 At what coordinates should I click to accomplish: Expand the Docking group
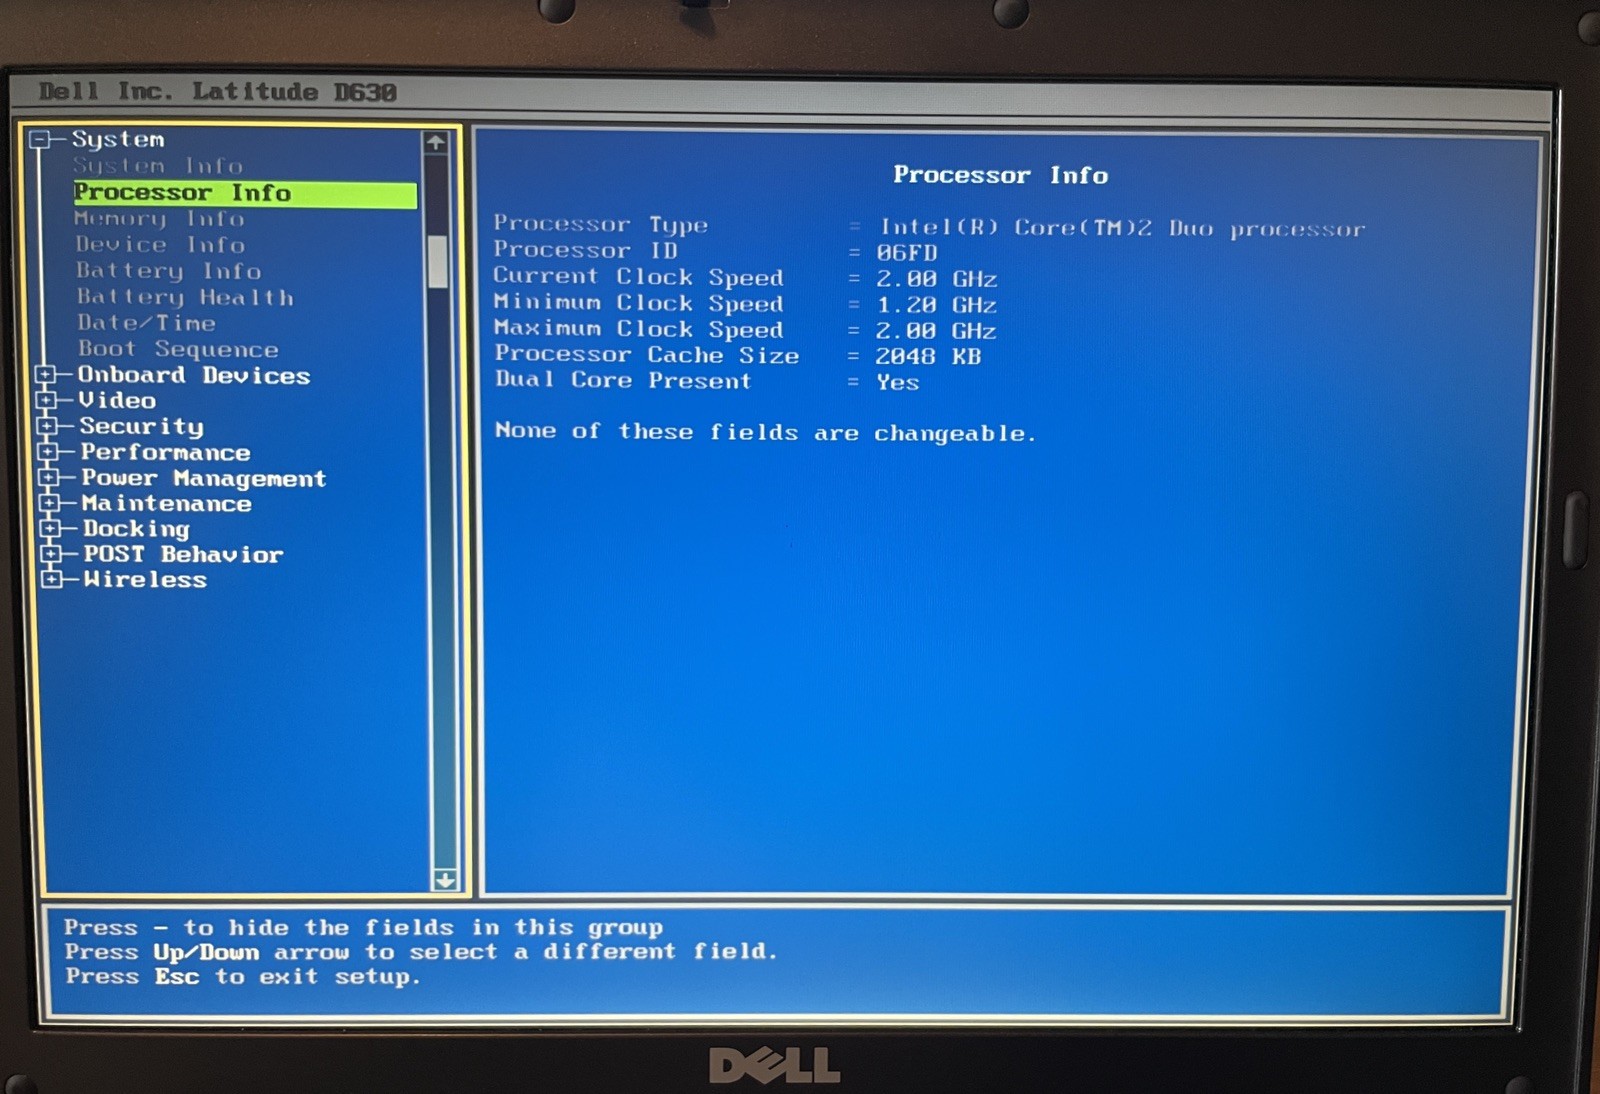tap(50, 528)
